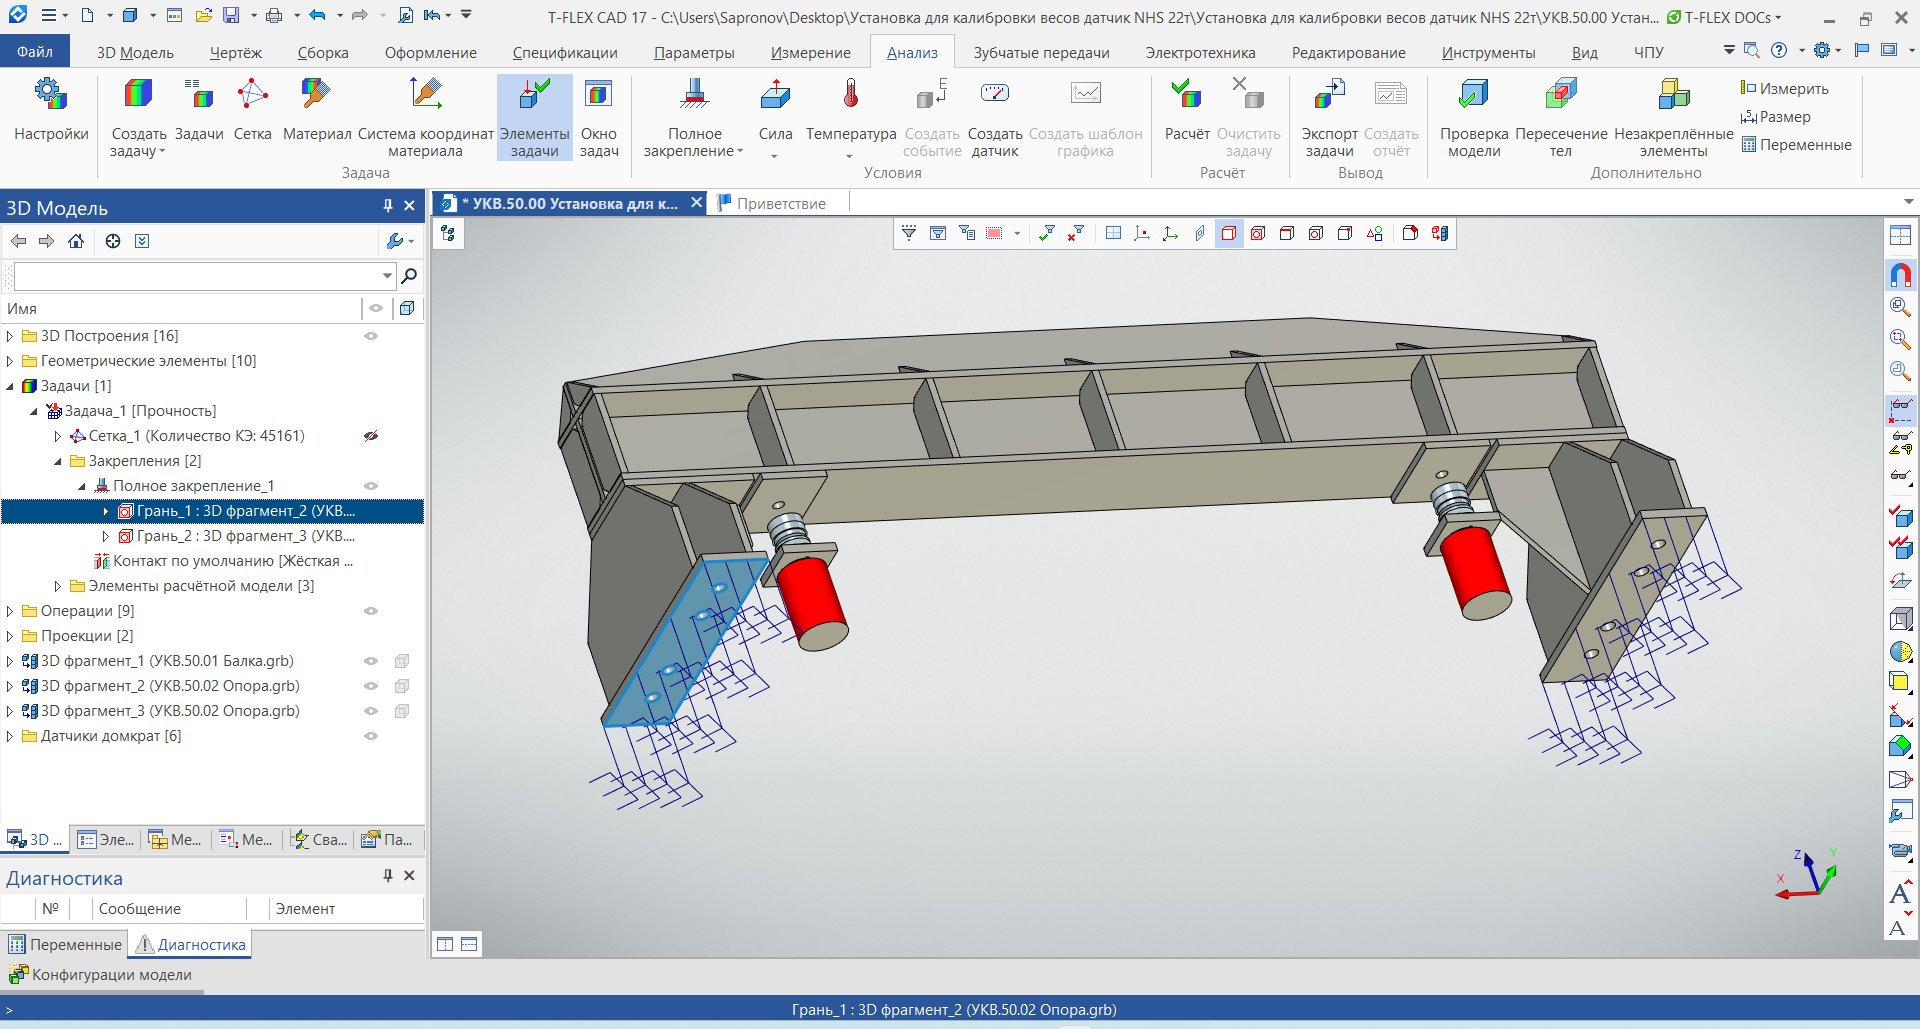
Task: Click the Пересечение тел tool
Action: (1560, 115)
